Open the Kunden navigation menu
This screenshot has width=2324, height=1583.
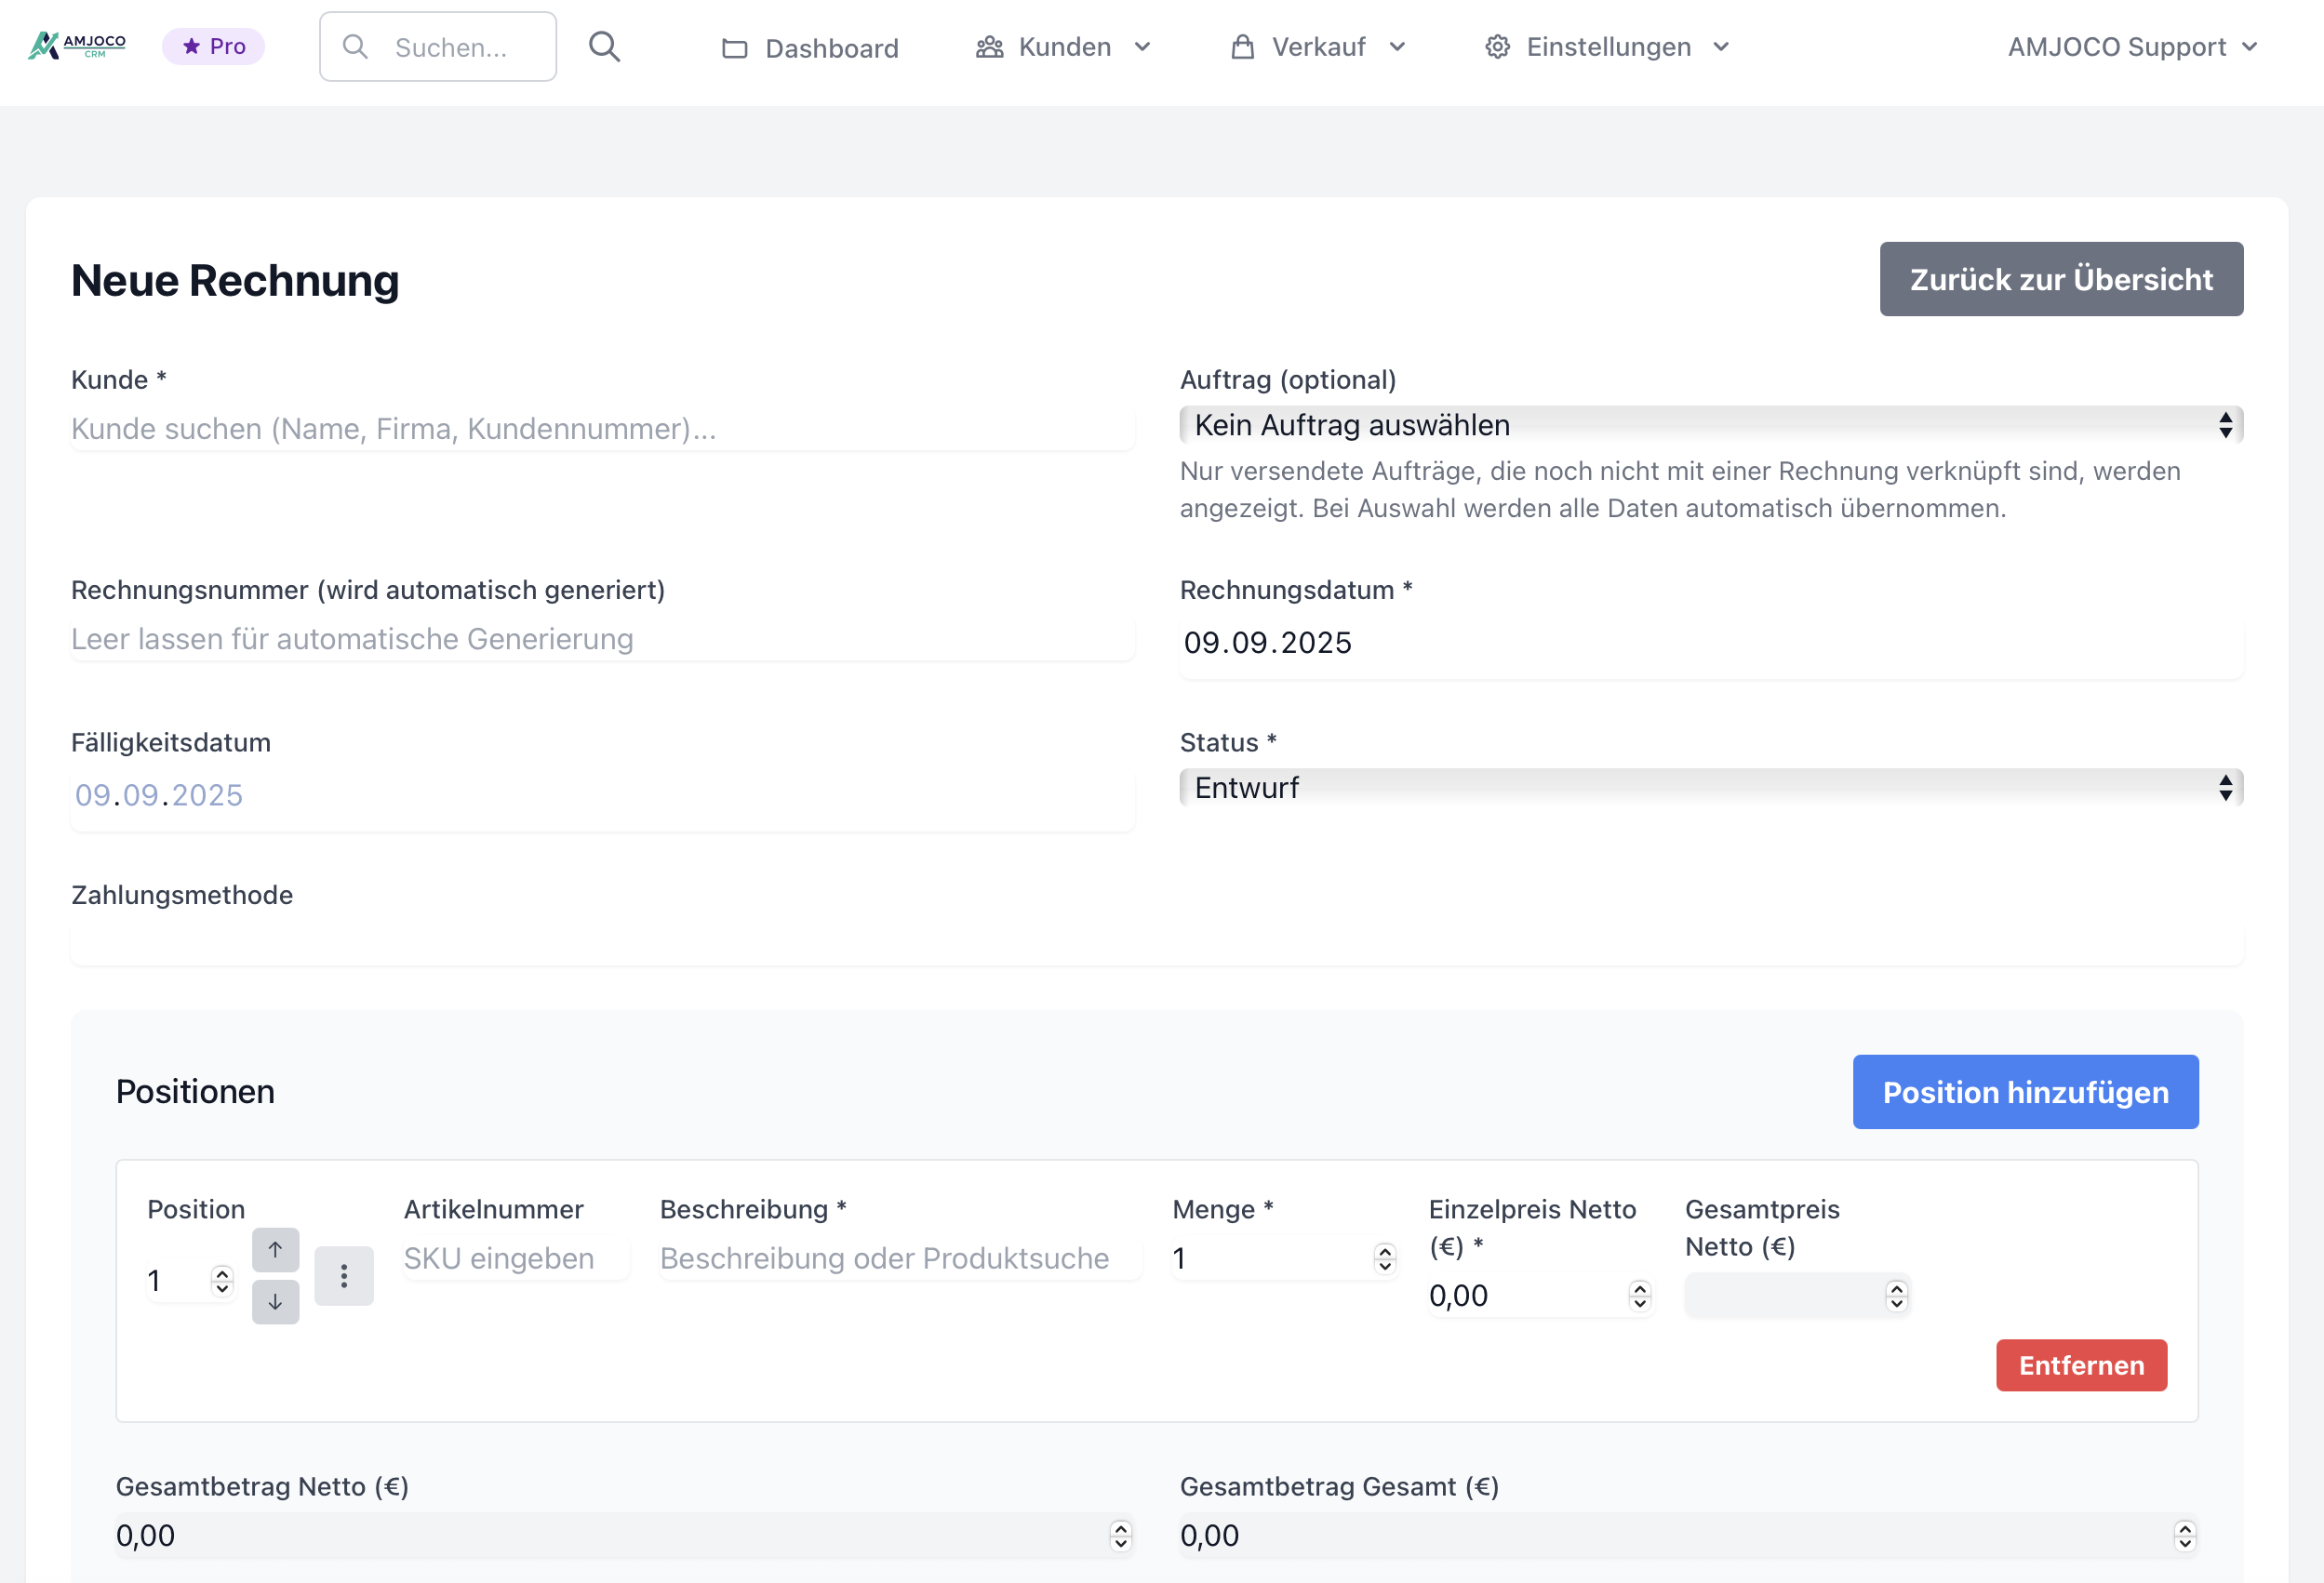point(1063,47)
